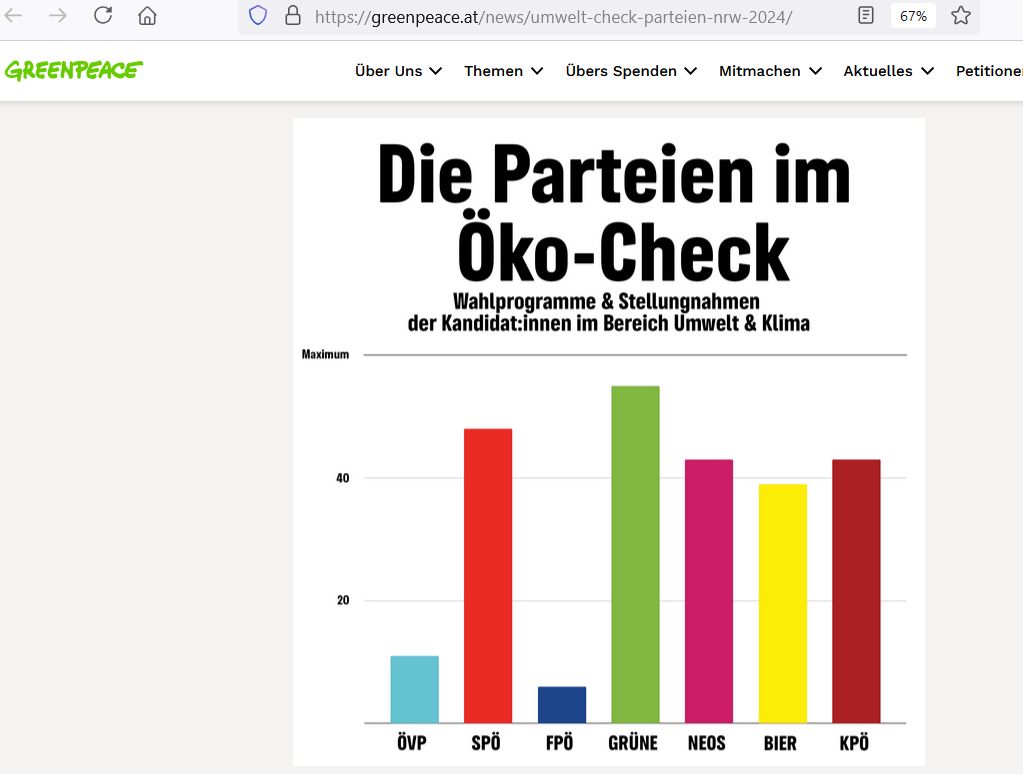Click the NEOS axis label

[707, 743]
